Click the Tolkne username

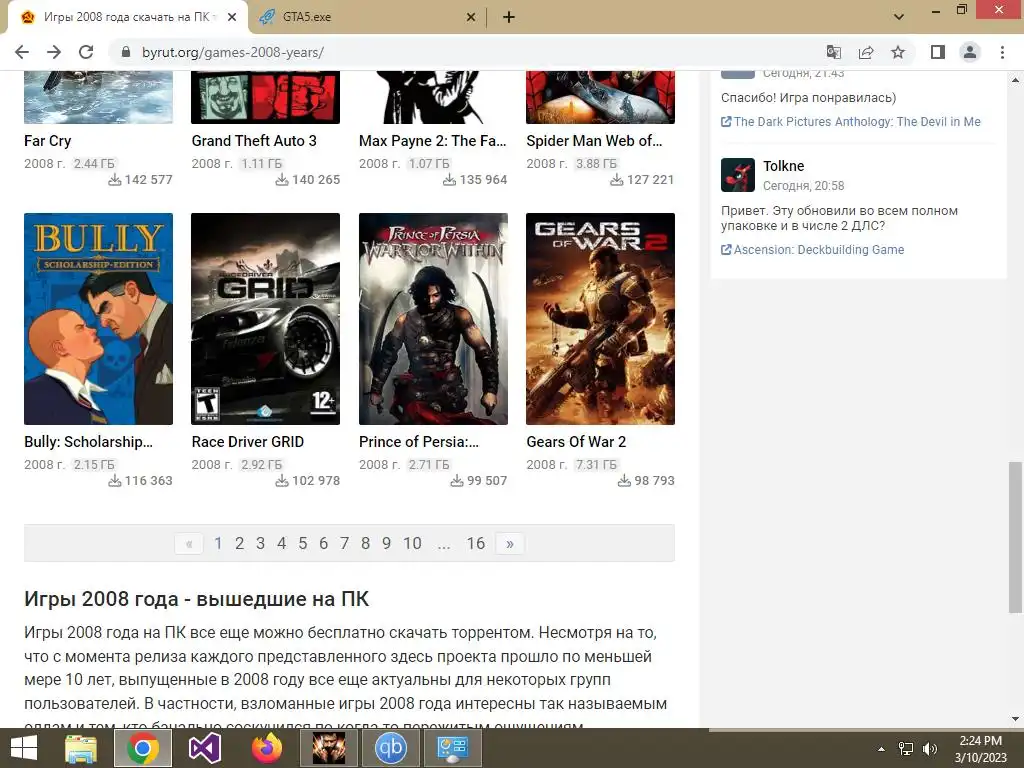784,166
